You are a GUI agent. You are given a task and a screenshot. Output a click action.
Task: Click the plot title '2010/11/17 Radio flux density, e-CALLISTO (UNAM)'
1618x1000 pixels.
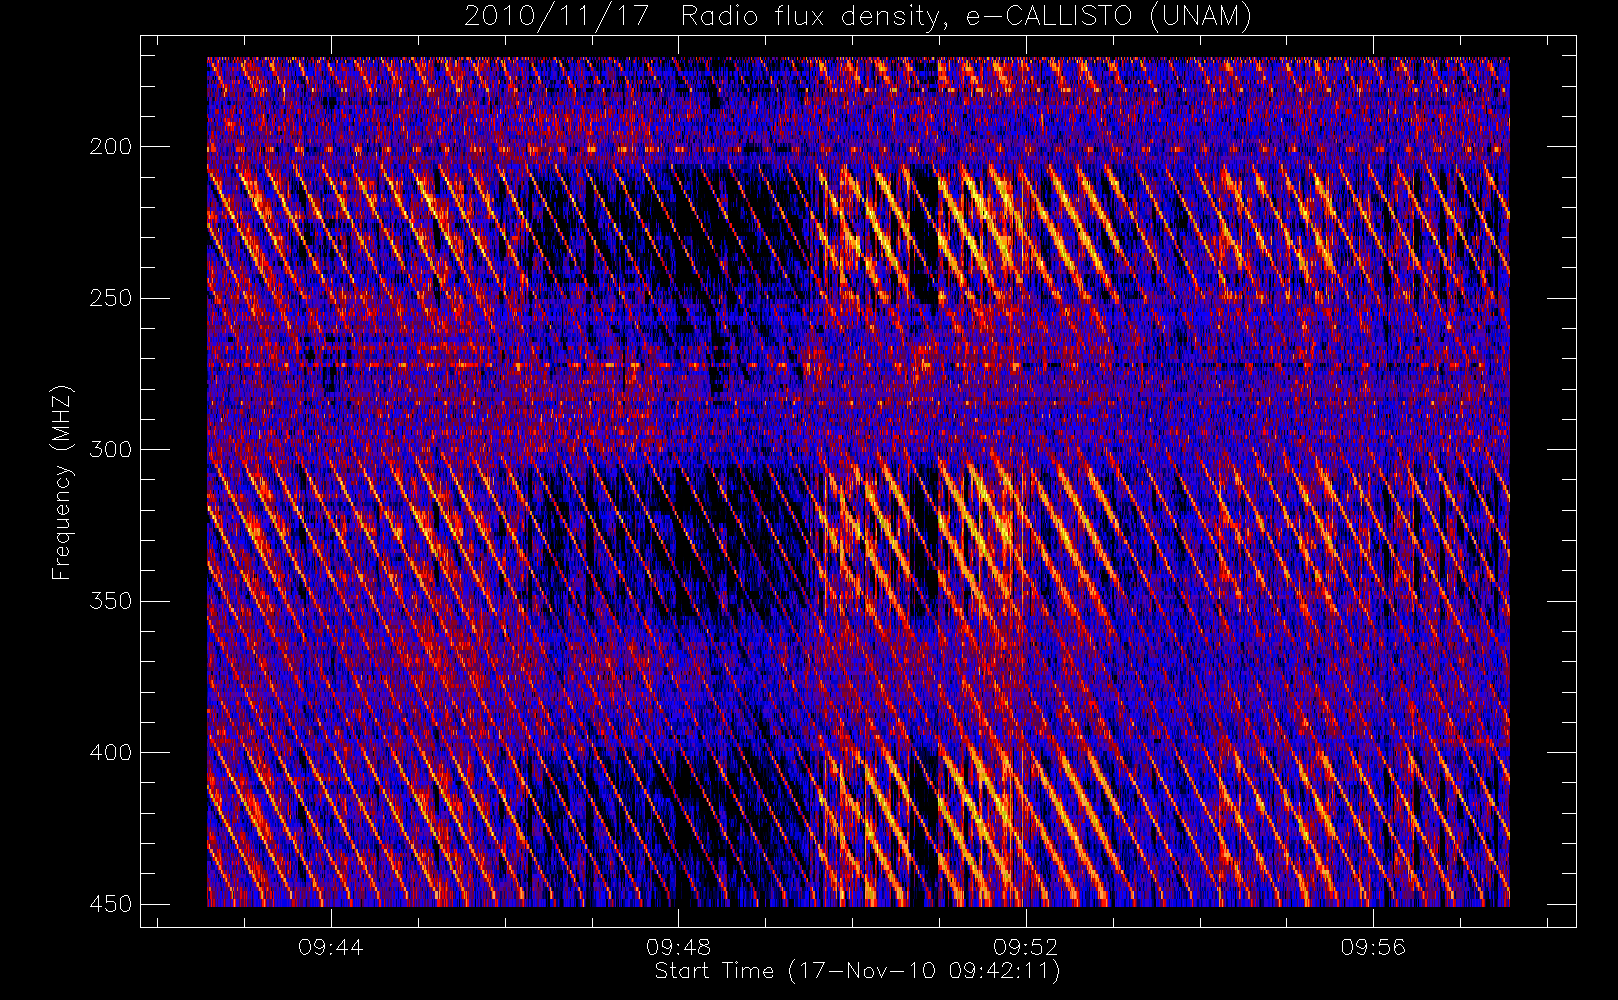point(858,16)
